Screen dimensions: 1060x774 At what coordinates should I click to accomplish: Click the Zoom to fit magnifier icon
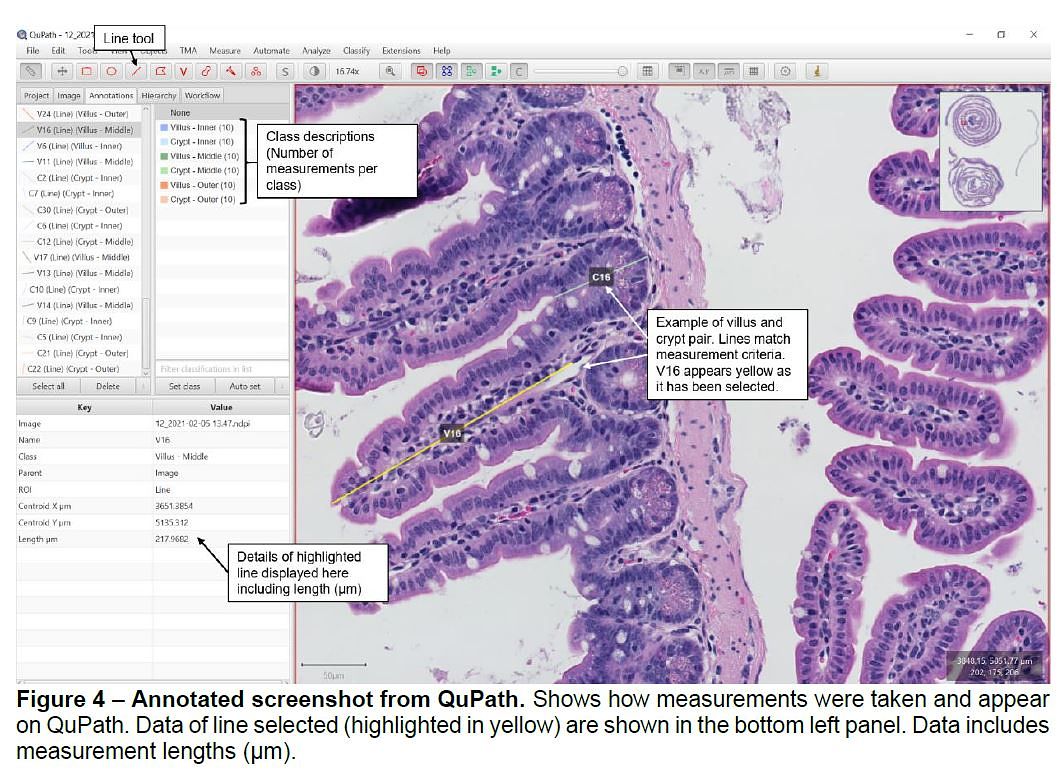coord(391,71)
